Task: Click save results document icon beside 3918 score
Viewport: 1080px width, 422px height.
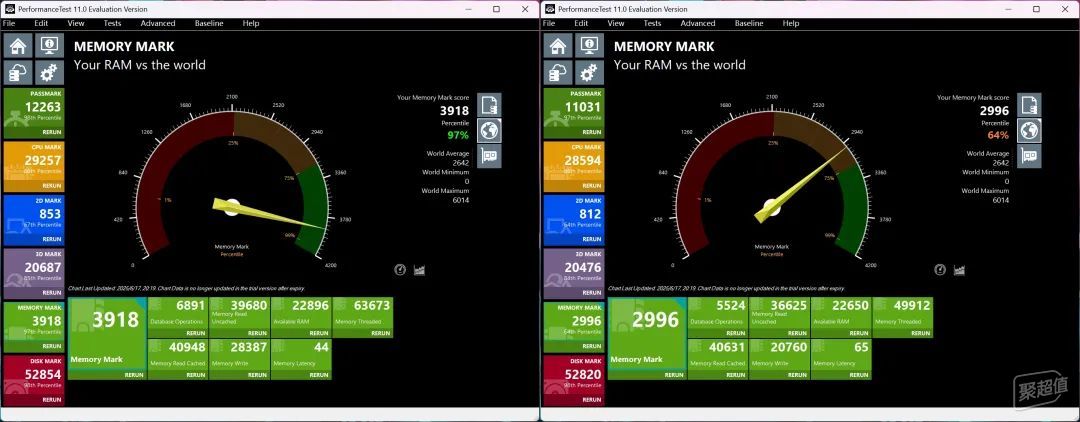Action: [489, 105]
